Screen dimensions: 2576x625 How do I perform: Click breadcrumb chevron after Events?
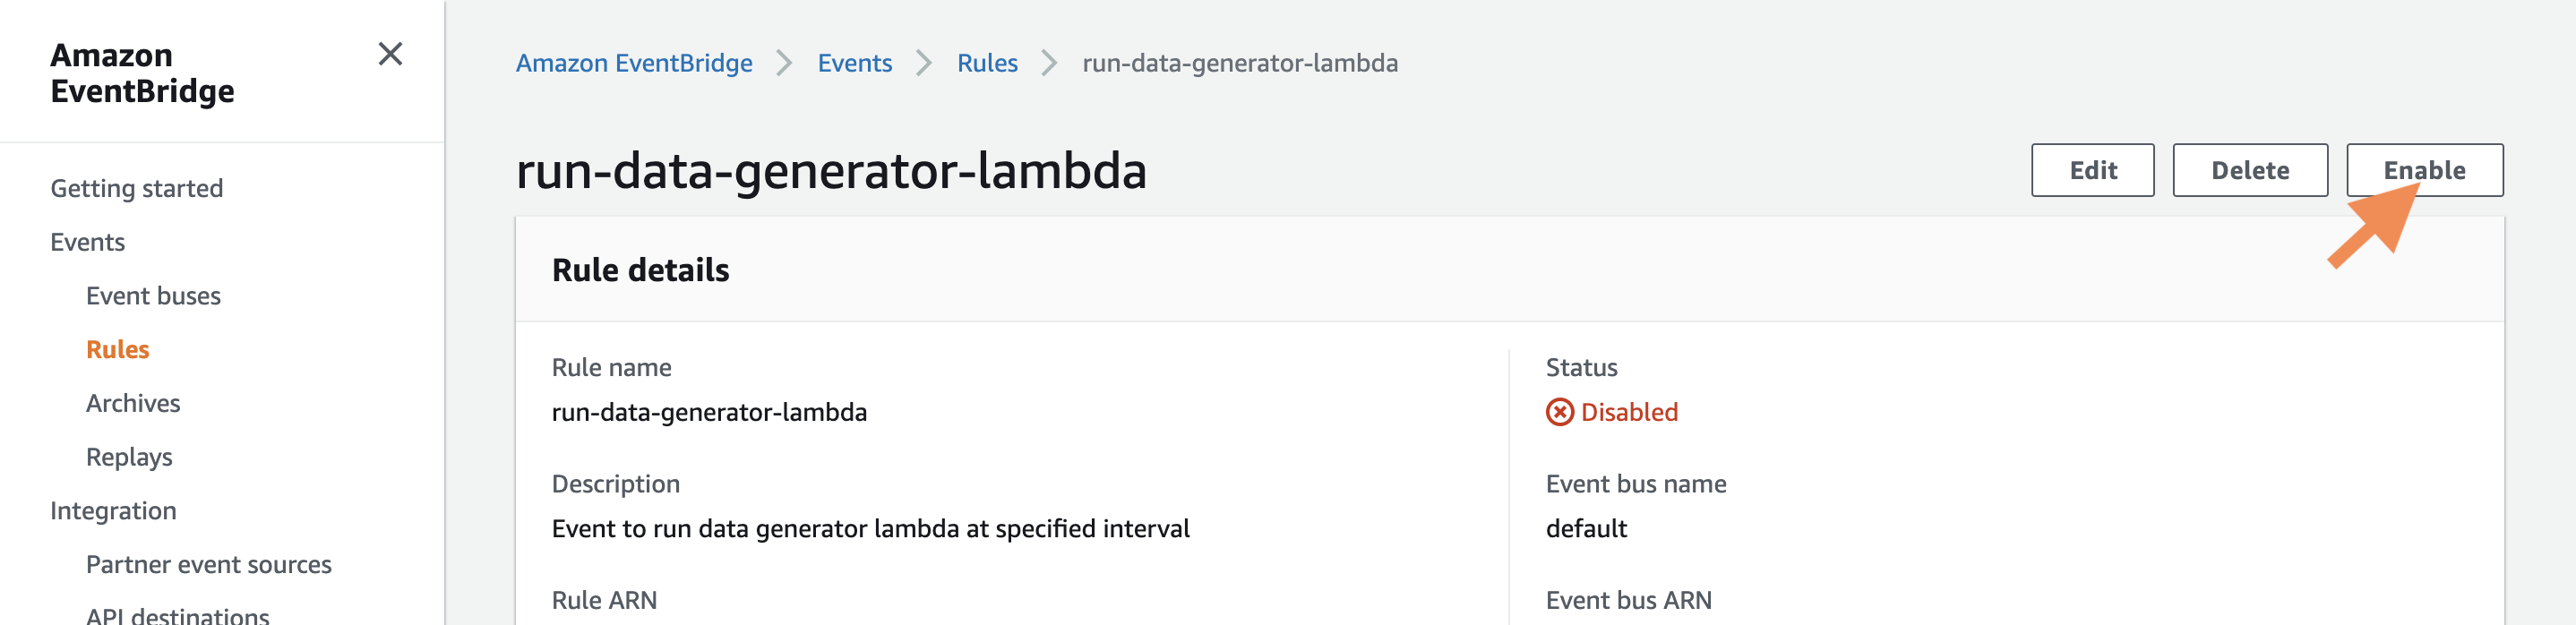click(x=924, y=63)
